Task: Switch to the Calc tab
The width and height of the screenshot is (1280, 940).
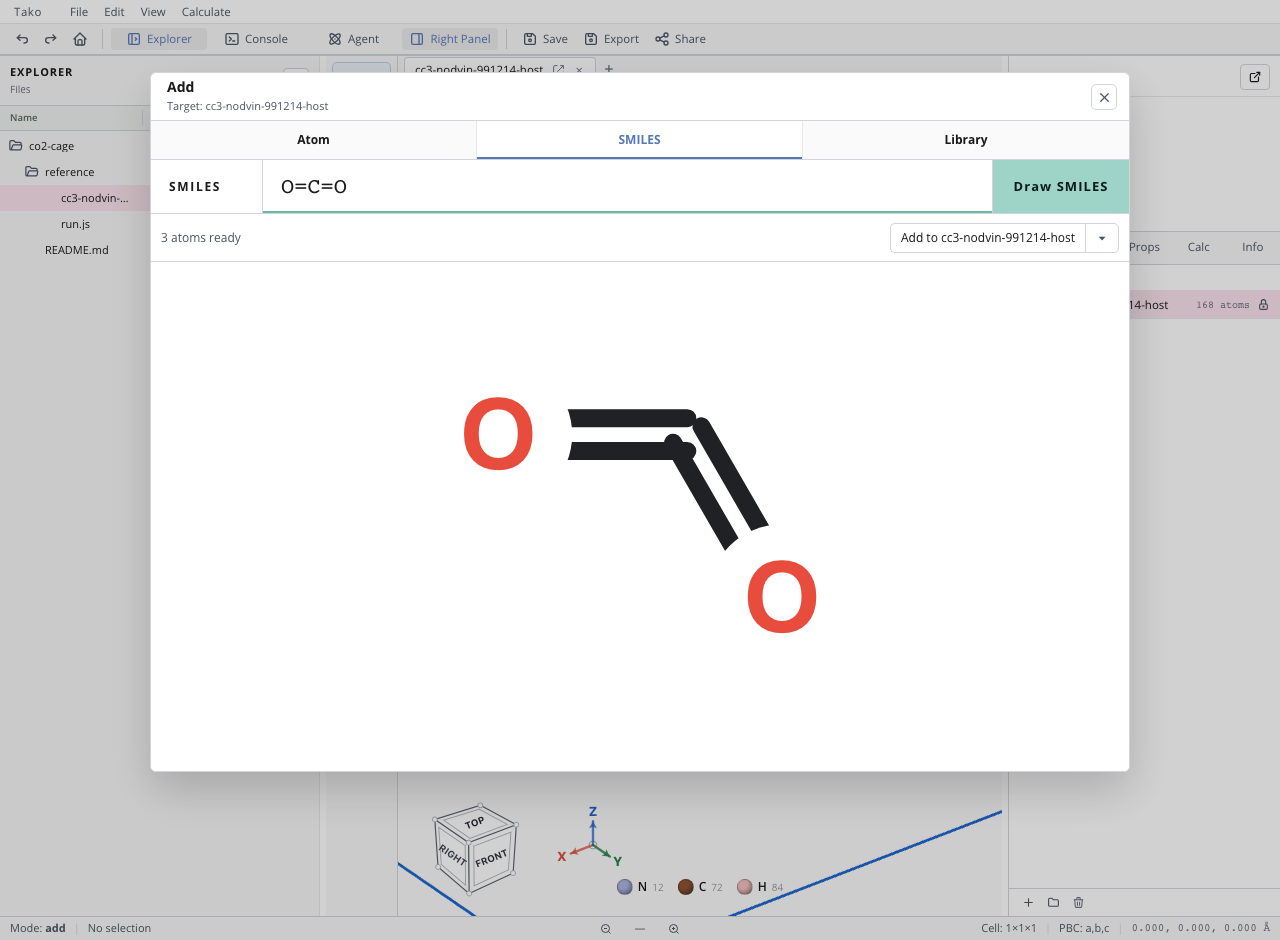Action: 1198,247
